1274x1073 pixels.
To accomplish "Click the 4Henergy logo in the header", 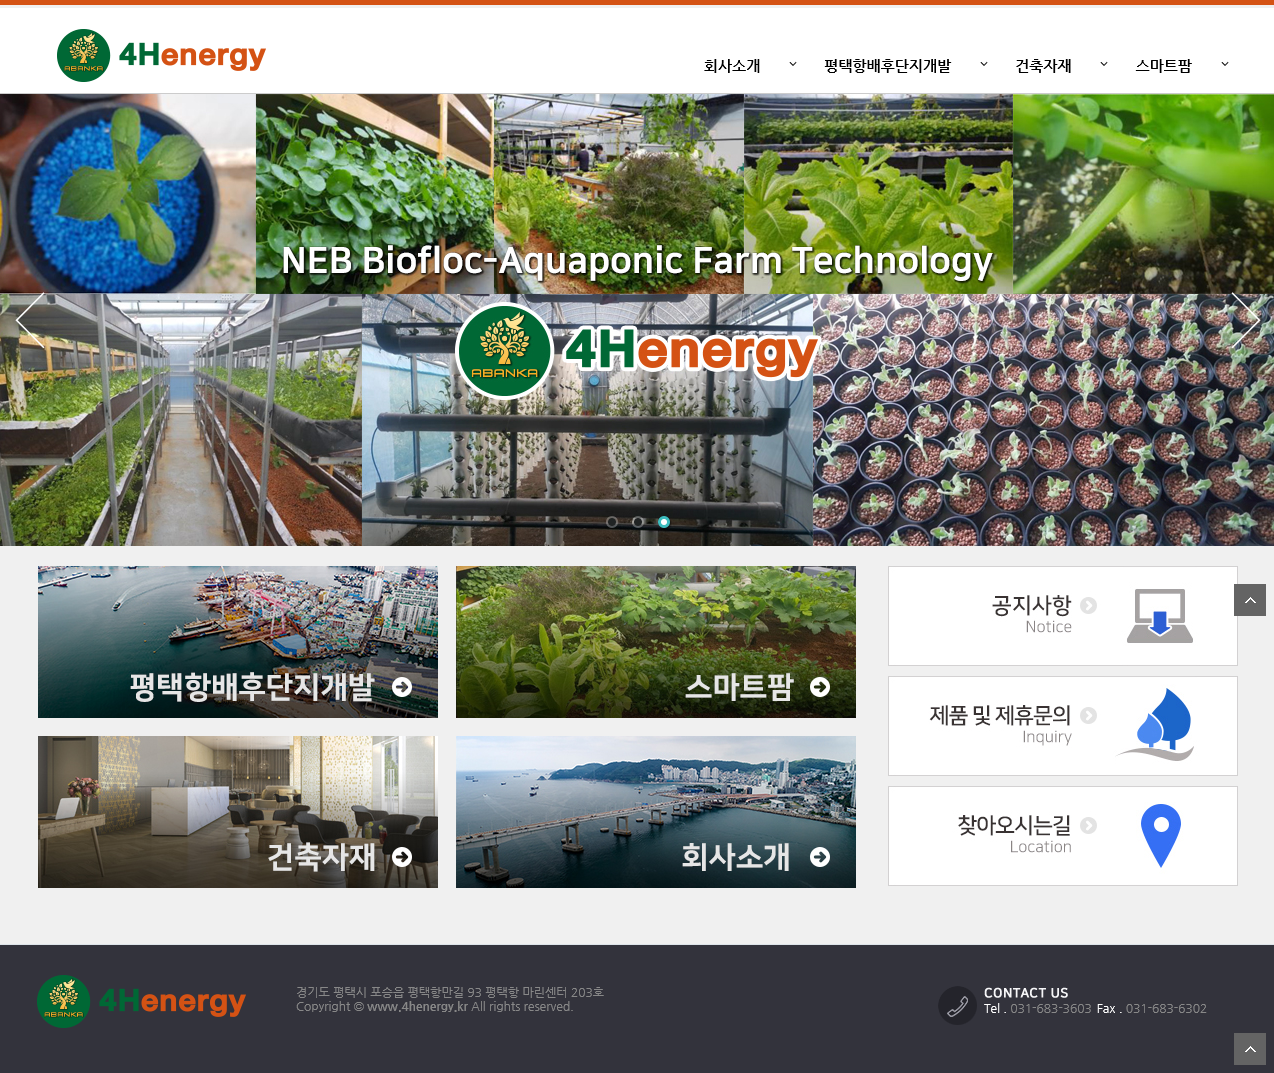I will point(161,55).
